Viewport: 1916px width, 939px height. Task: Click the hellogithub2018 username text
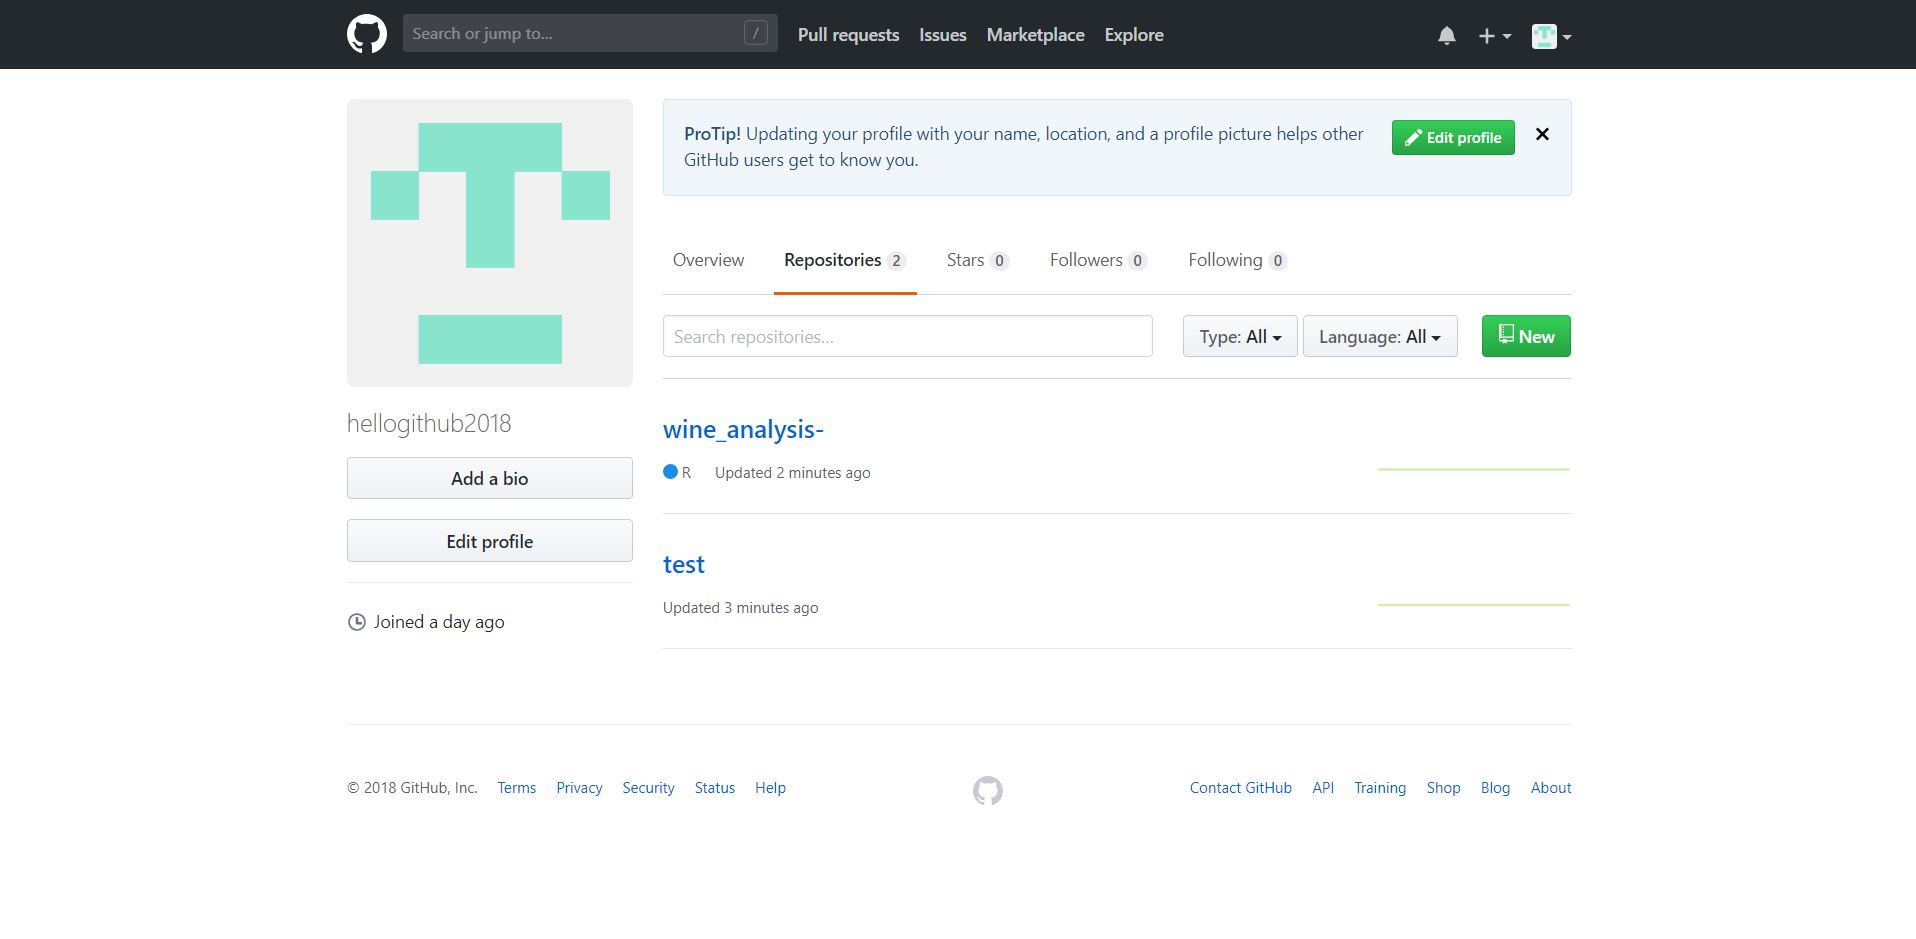[x=429, y=423]
